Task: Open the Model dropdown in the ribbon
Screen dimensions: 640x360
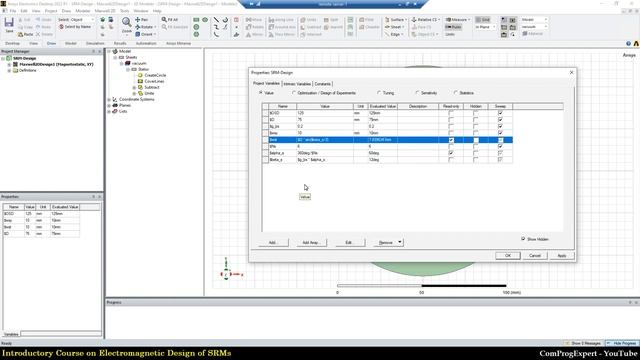Action: click(x=534, y=20)
